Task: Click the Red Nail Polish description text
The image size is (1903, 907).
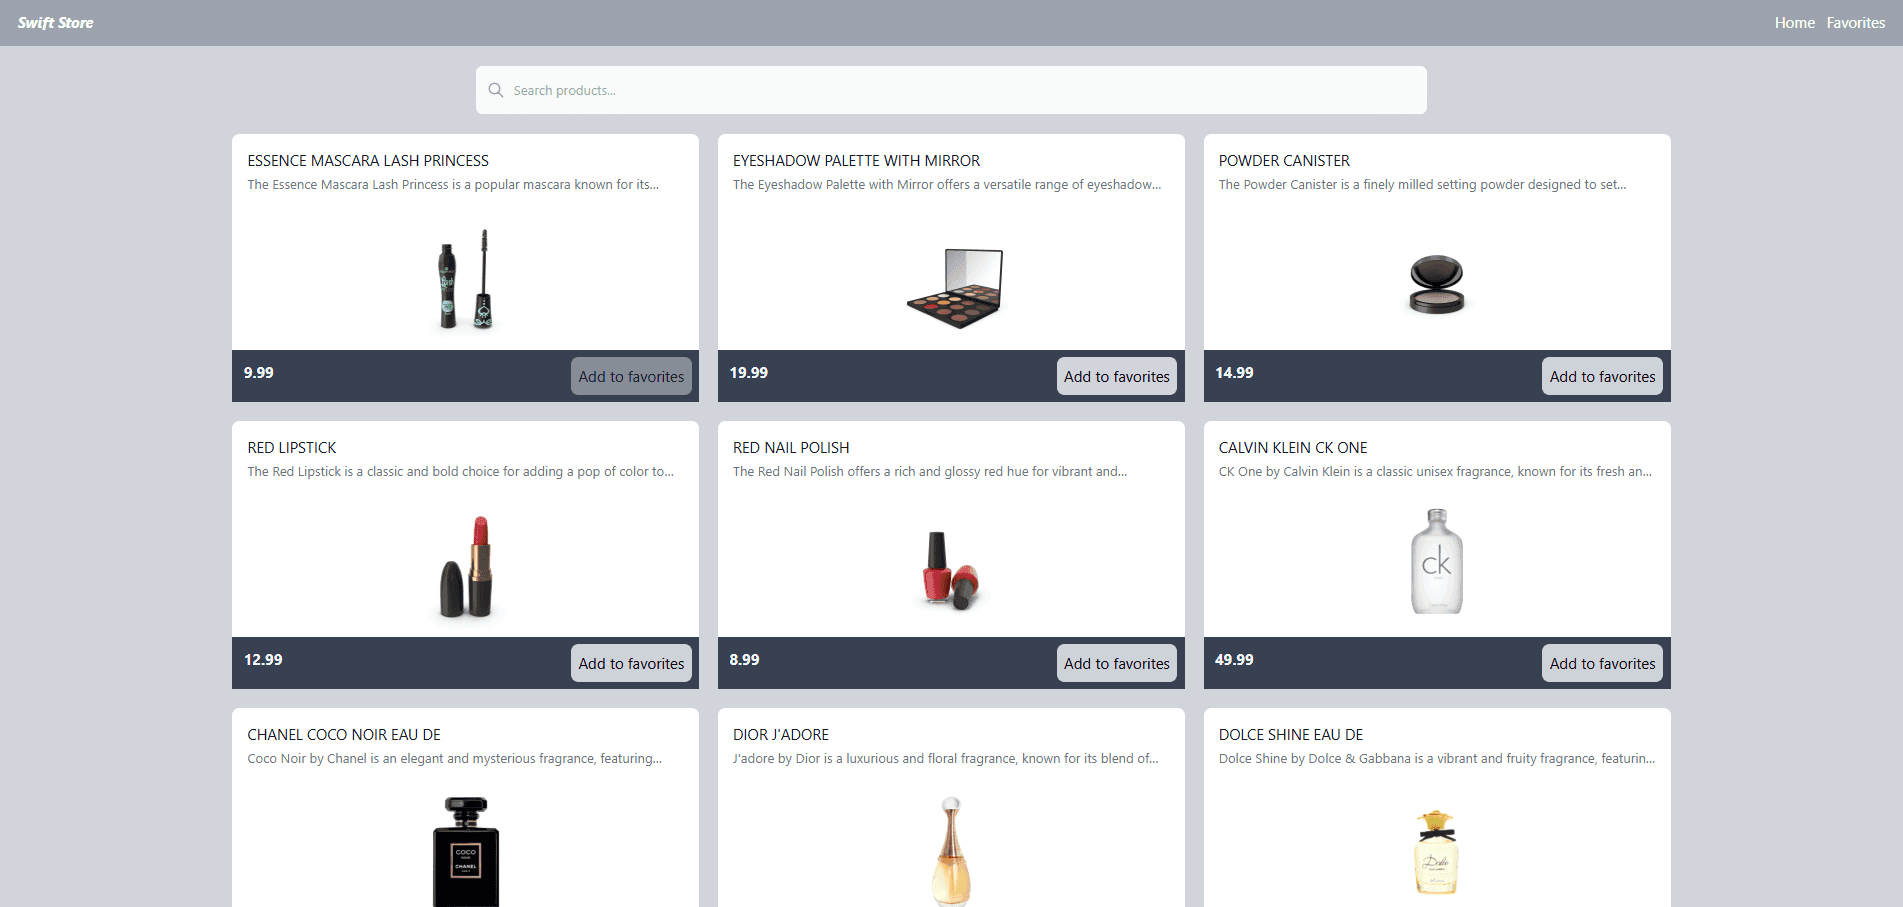Action: (930, 472)
